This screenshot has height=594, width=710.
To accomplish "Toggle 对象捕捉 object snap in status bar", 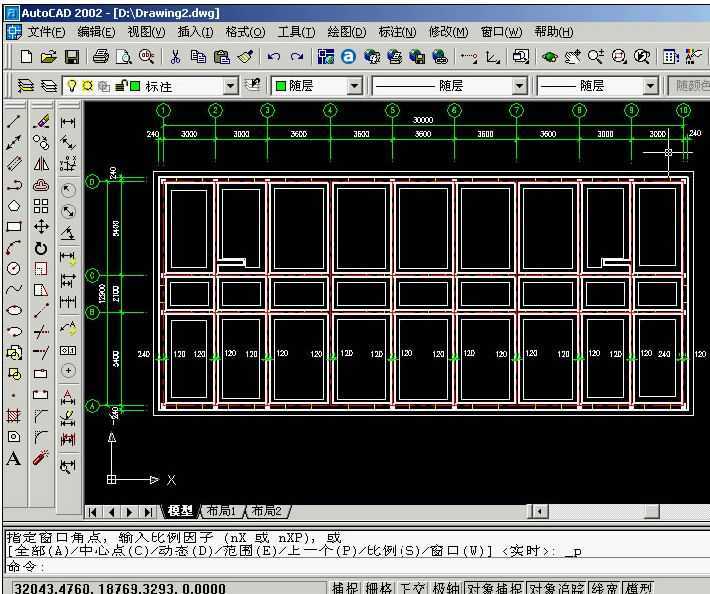I will pos(494,587).
